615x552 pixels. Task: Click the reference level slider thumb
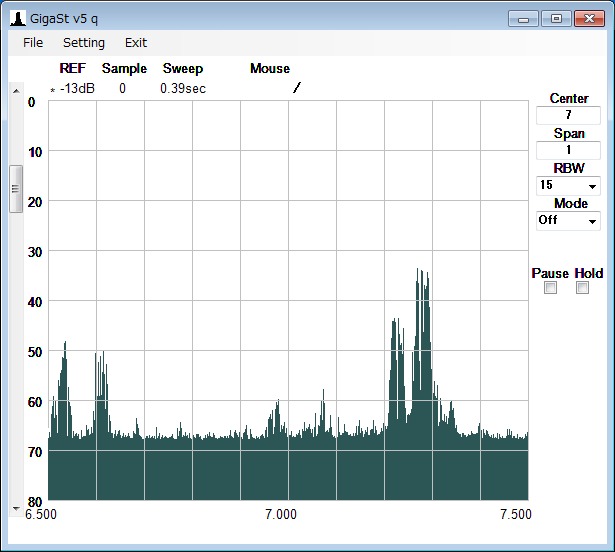pyautogui.click(x=15, y=188)
